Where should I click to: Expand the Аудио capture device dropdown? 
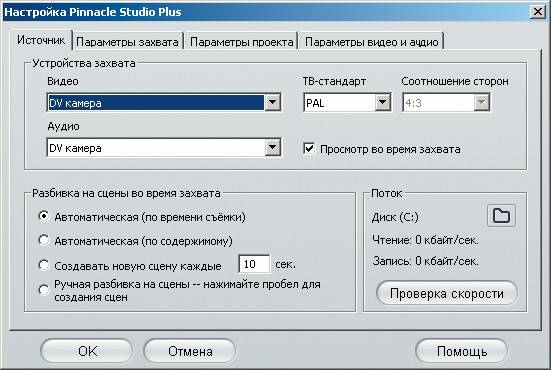[273, 148]
